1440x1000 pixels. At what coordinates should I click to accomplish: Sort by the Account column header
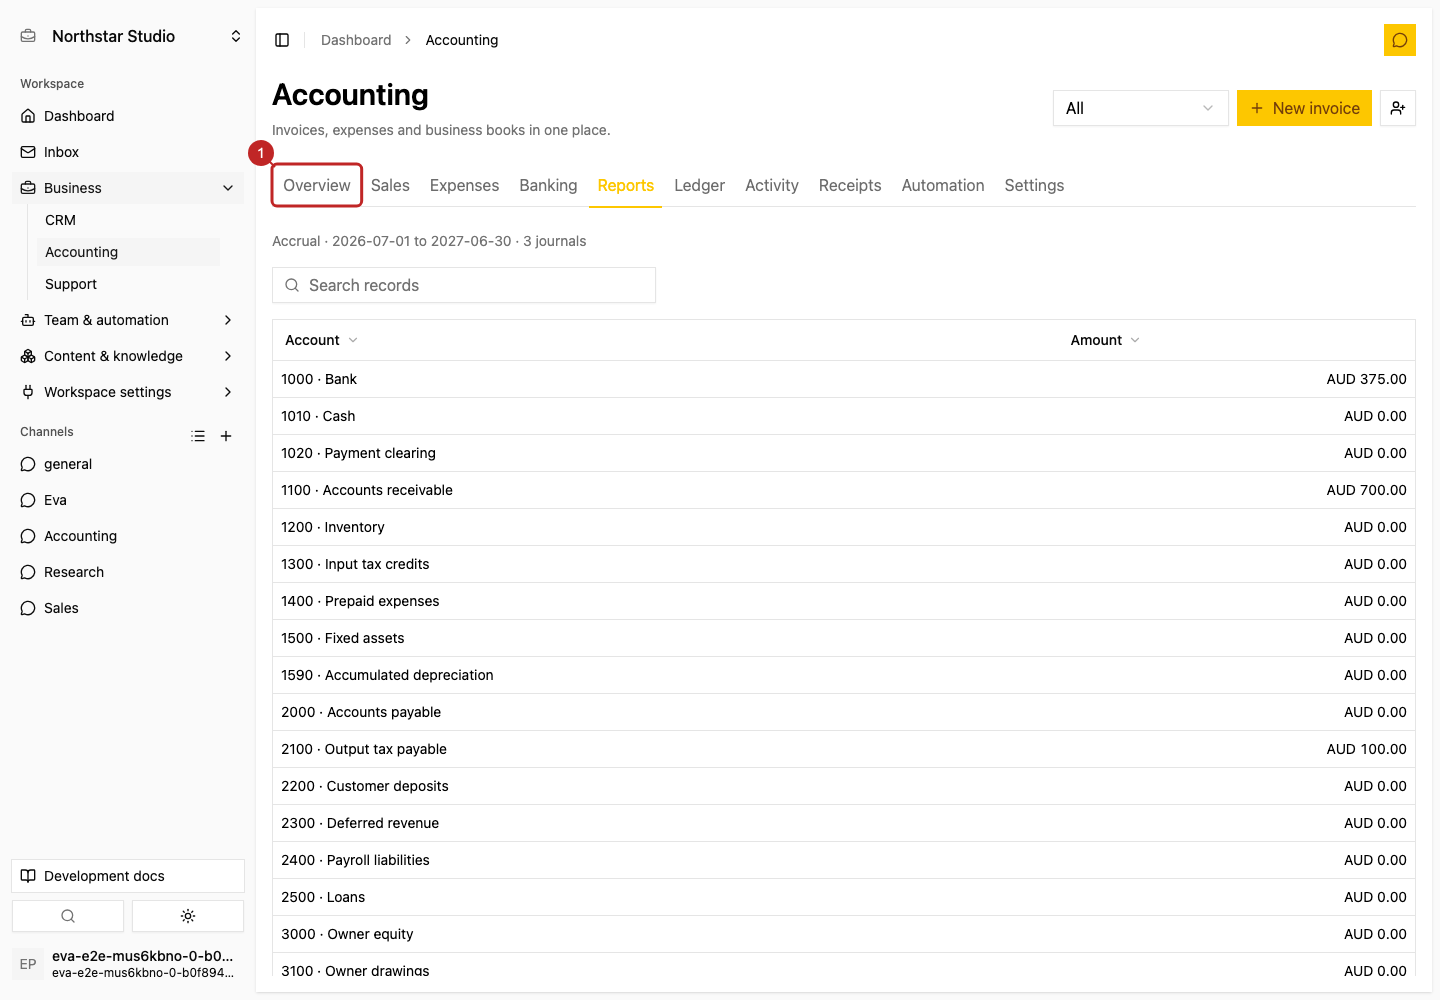[321, 340]
